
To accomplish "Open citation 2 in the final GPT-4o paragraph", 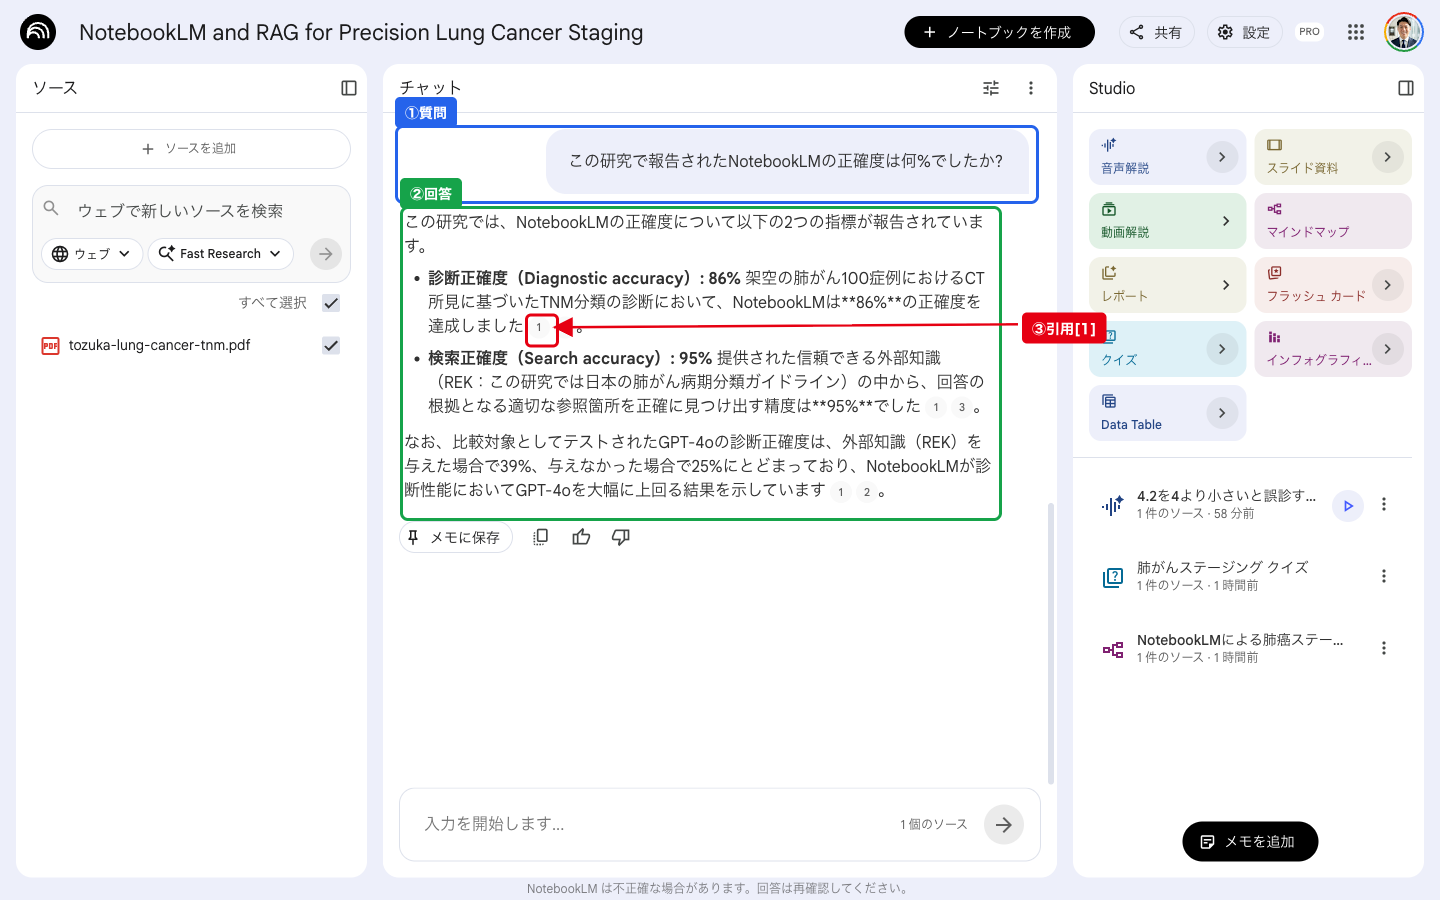I will point(866,492).
